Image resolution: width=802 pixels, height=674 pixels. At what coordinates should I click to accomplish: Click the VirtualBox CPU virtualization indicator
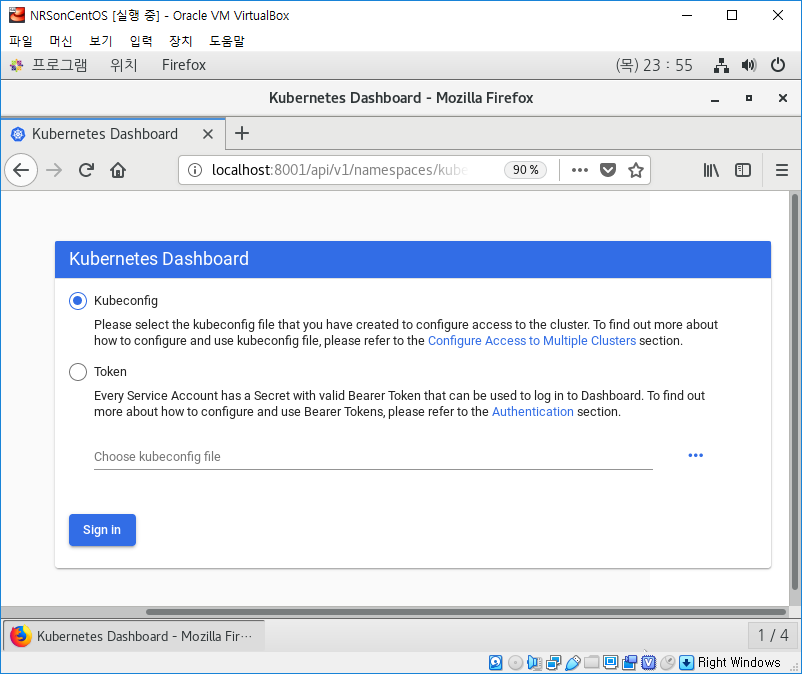[x=649, y=663]
